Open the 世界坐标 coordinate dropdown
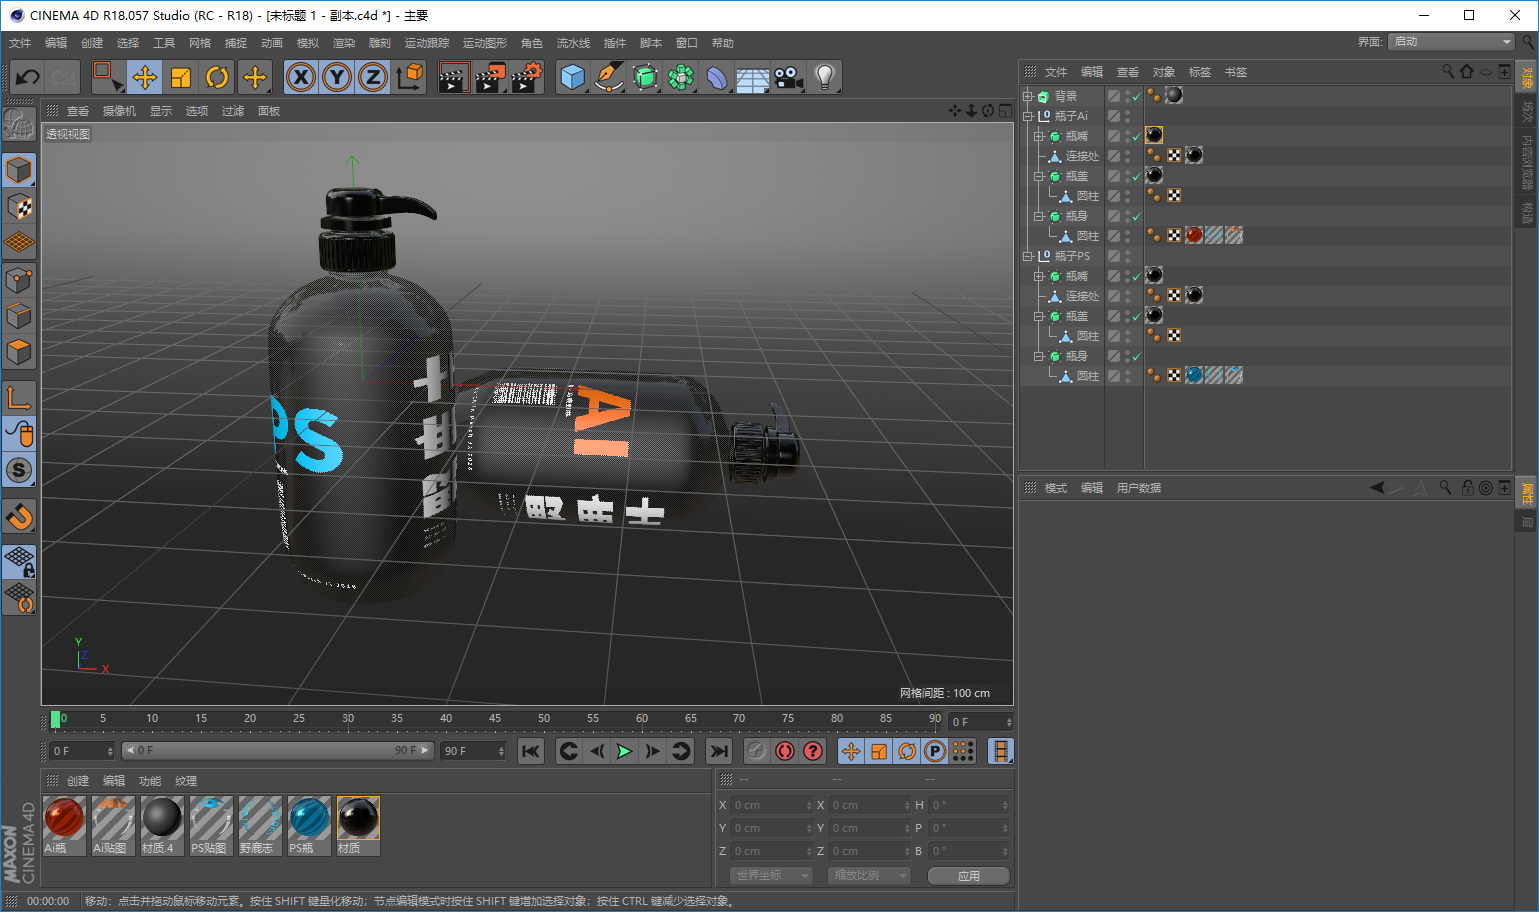The height and width of the screenshot is (912, 1539). pyautogui.click(x=770, y=876)
